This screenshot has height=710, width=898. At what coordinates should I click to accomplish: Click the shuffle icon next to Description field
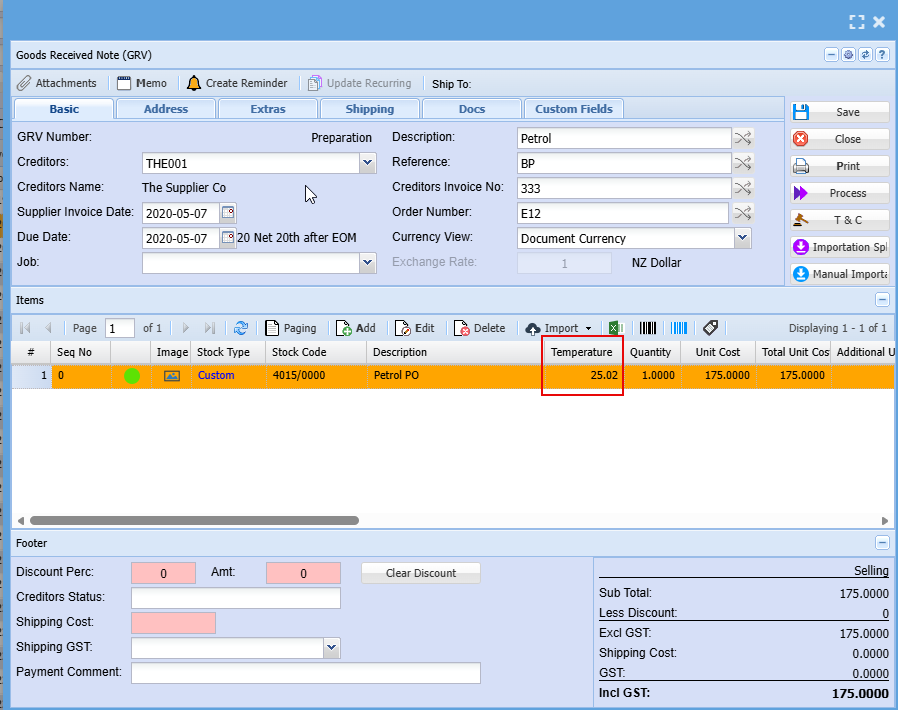743,138
